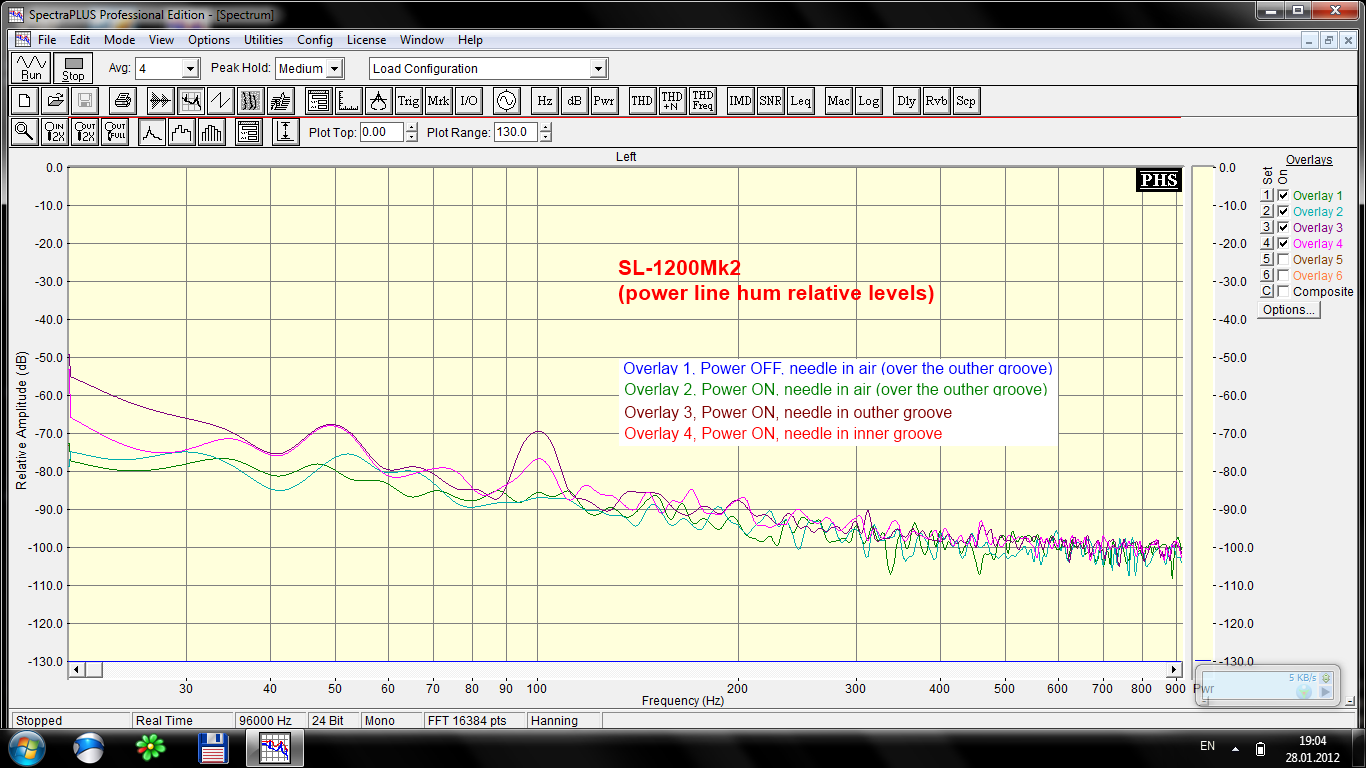Open the Avg dropdown list
The image size is (1366, 768).
[x=190, y=69]
